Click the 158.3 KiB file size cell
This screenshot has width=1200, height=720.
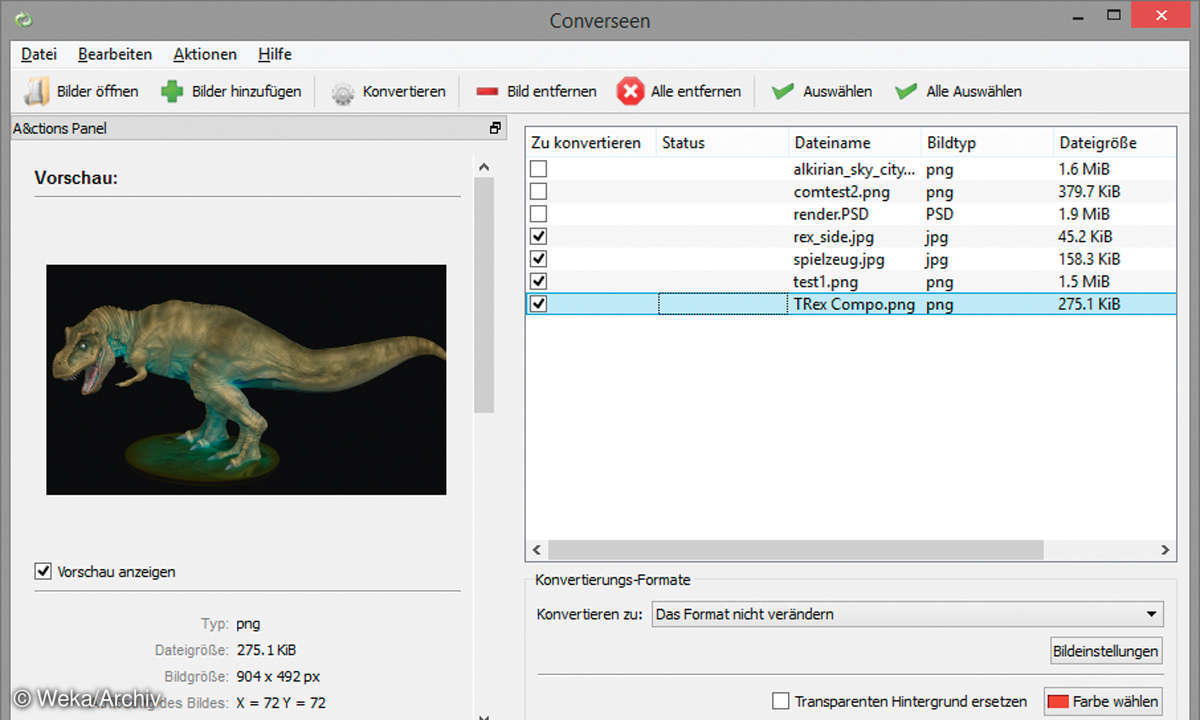[1088, 259]
